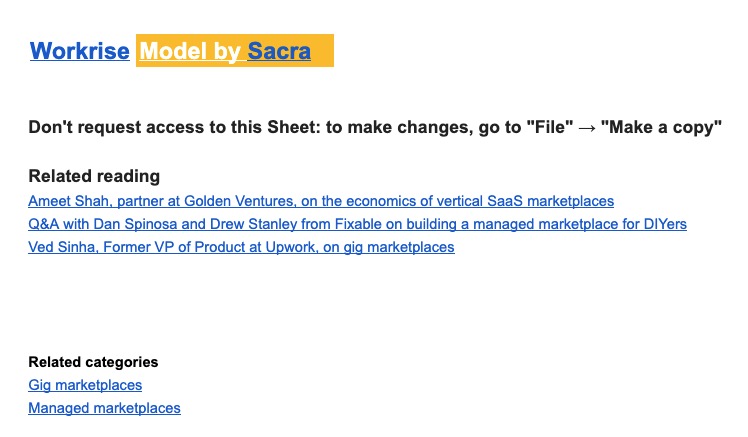Open Ameet Shah Golden Ventures article link
Image resolution: width=748 pixels, height=437 pixels.
pos(321,201)
